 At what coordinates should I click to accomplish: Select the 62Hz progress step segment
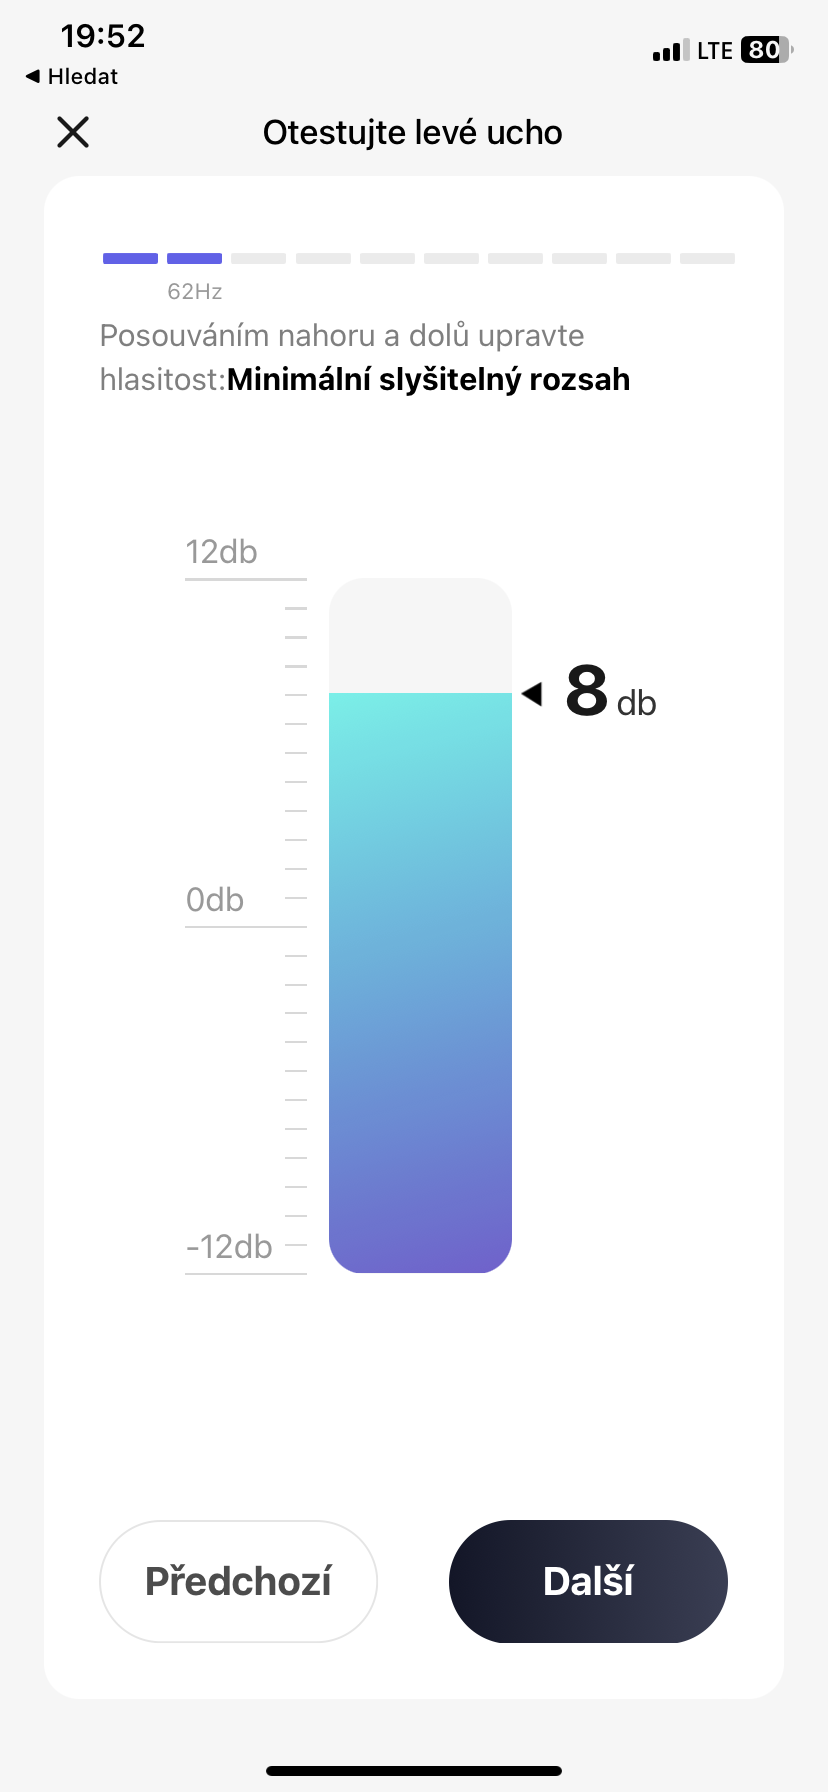point(194,259)
